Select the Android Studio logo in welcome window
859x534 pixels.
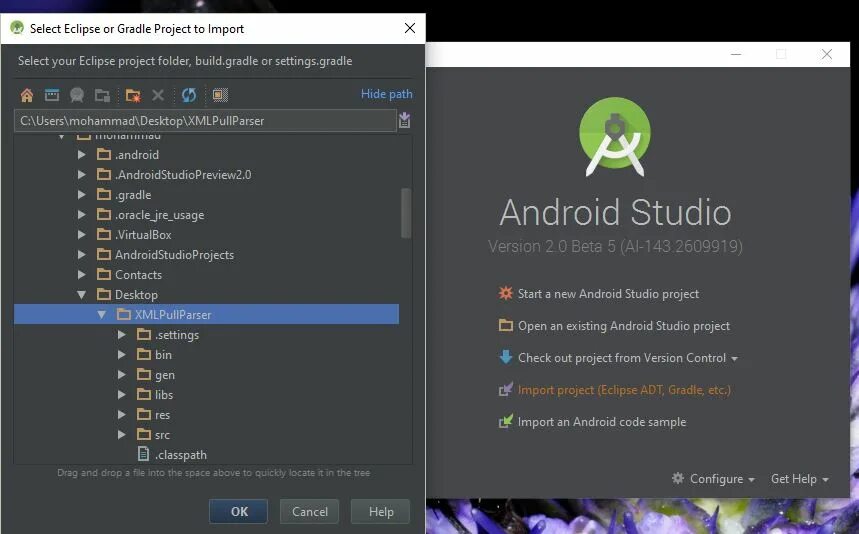coord(615,137)
